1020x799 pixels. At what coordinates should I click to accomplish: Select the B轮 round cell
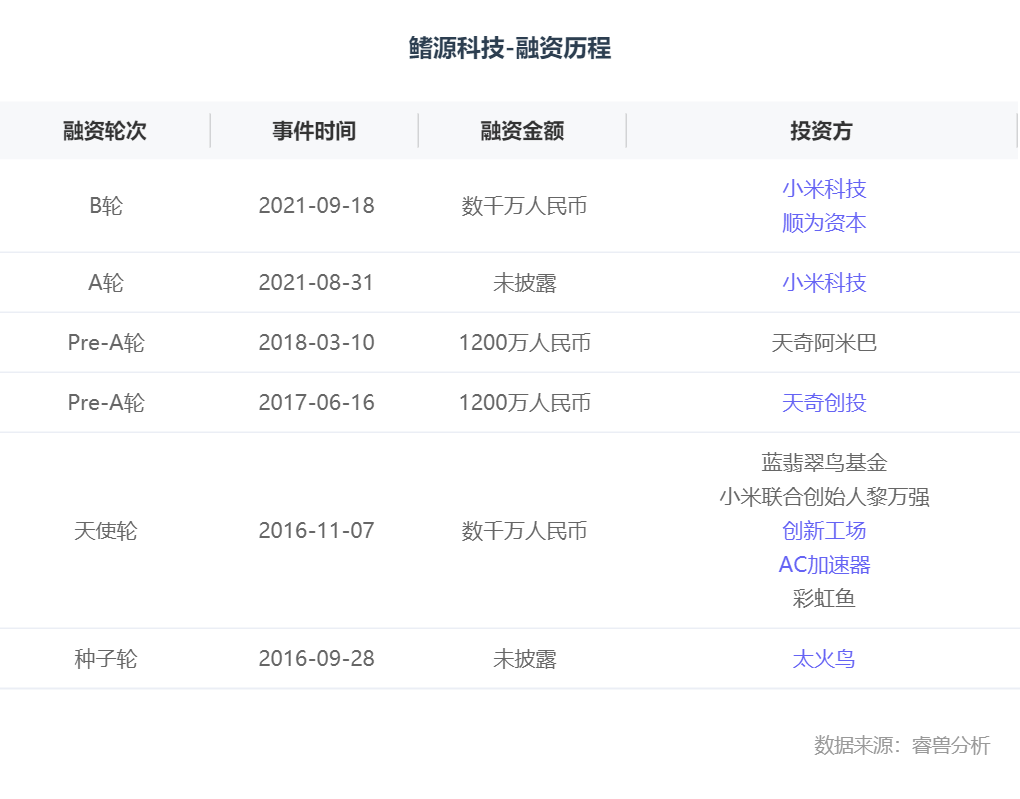(x=105, y=206)
